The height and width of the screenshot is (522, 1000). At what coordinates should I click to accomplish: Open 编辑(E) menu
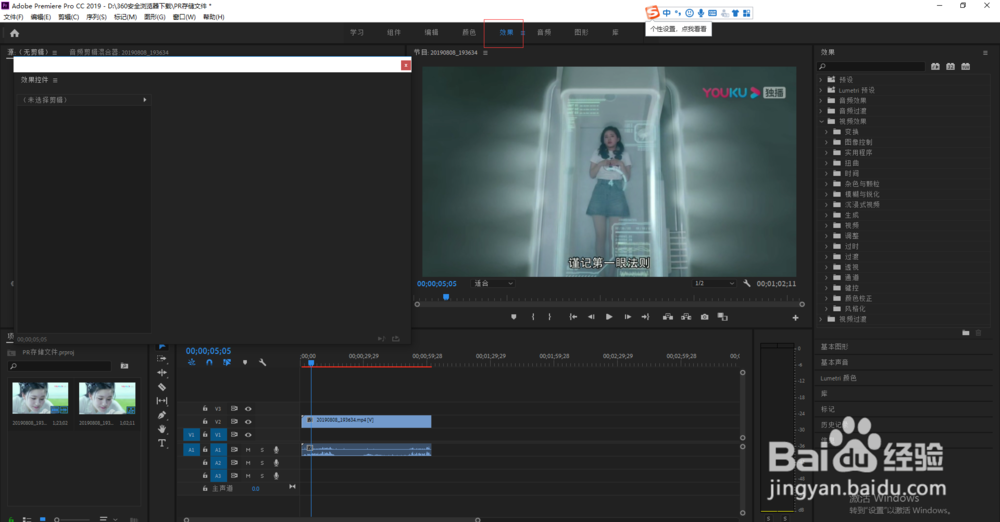point(40,17)
